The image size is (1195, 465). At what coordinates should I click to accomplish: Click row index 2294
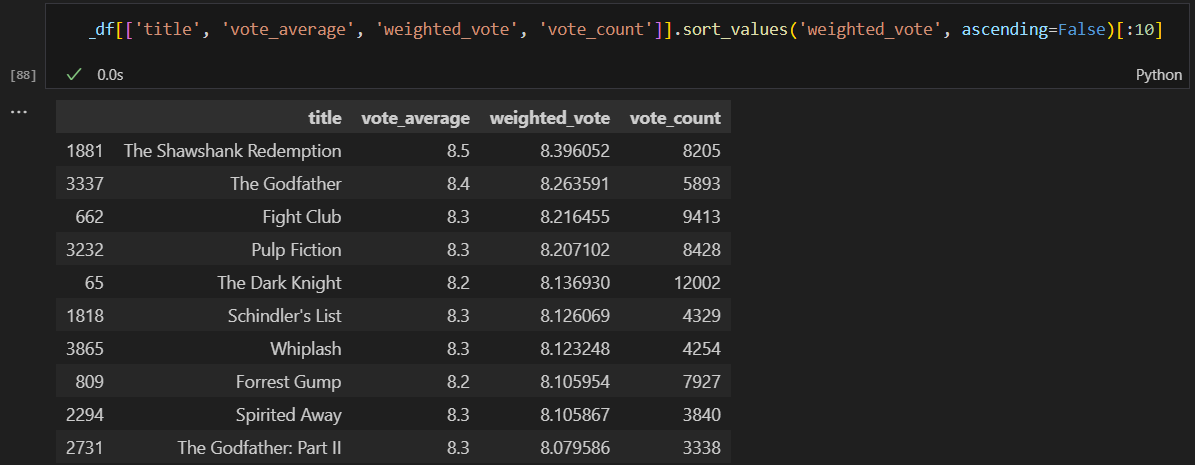(x=85, y=415)
